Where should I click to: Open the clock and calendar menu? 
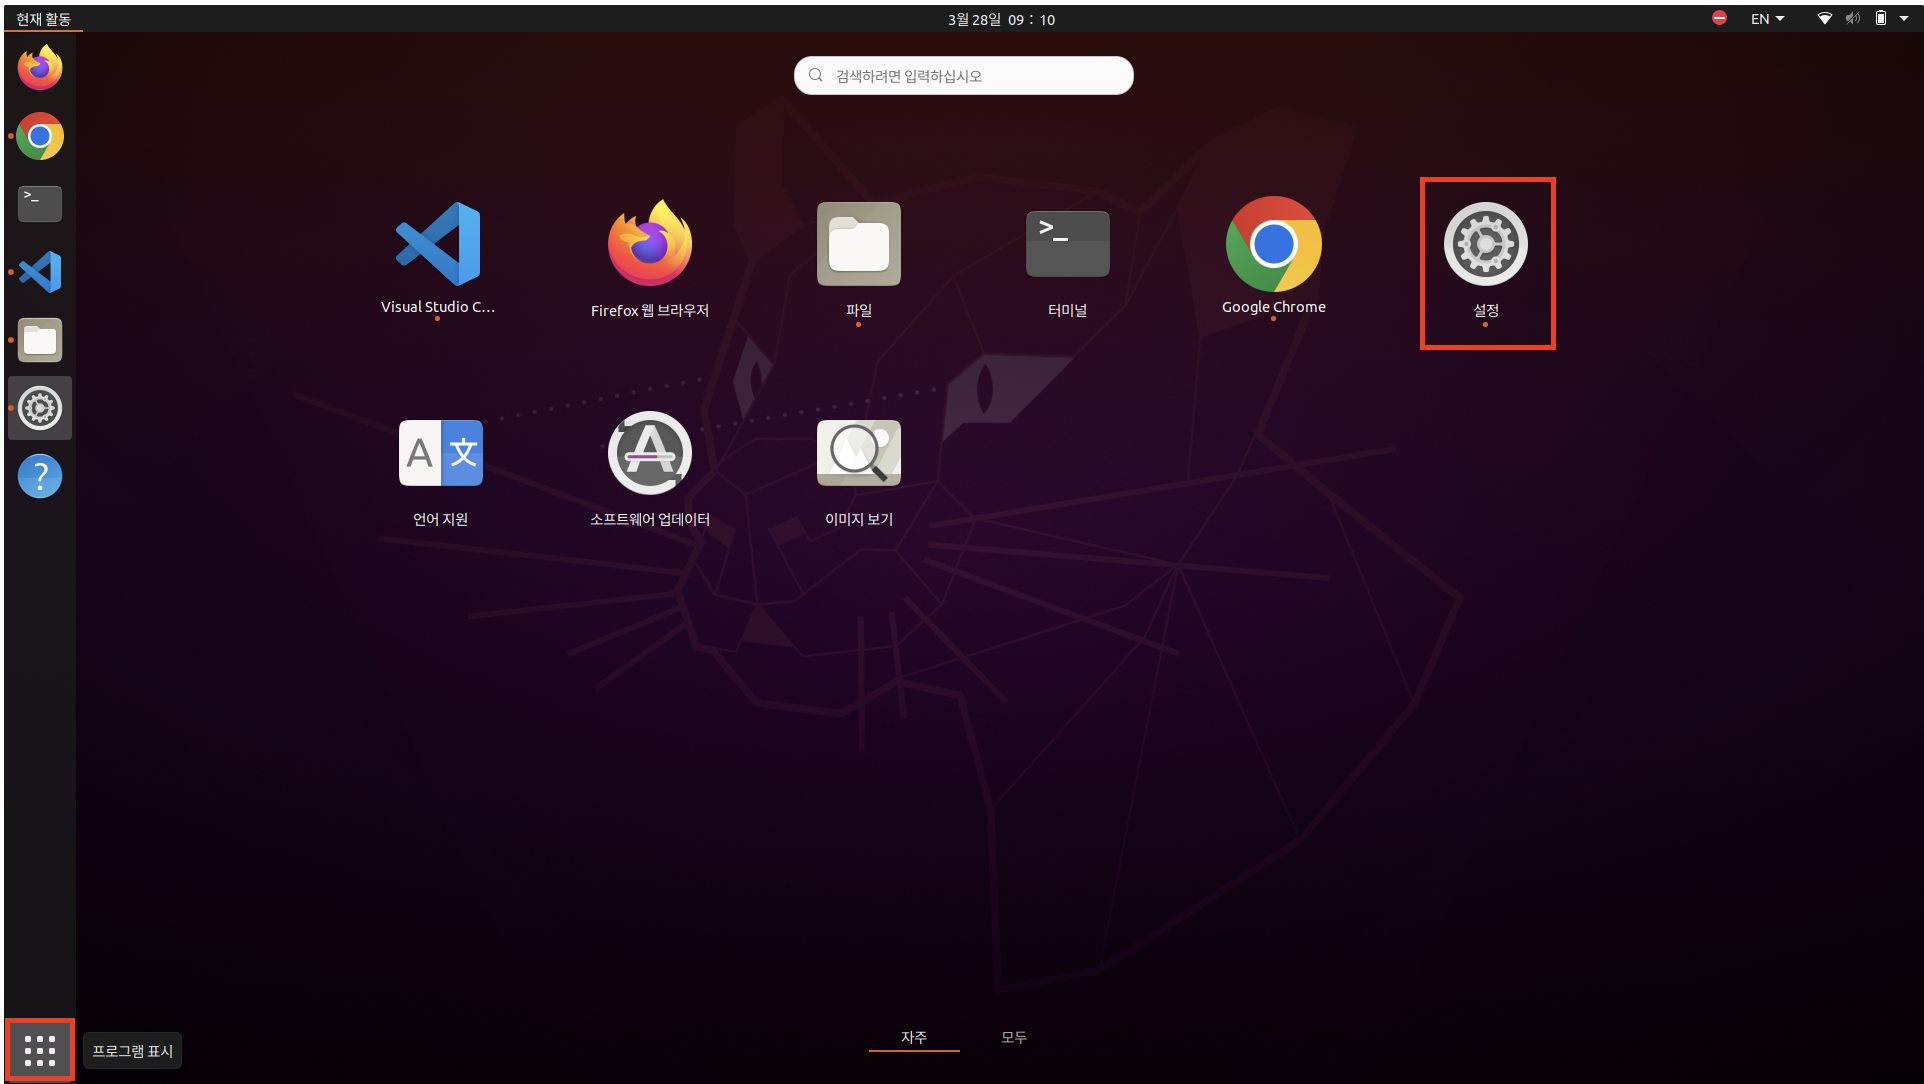tap(1001, 19)
